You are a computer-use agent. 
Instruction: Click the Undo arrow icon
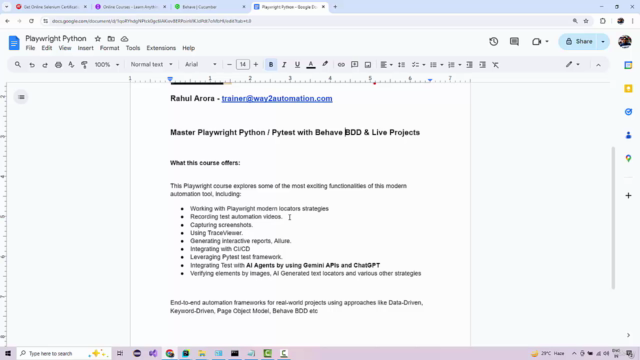point(31,64)
